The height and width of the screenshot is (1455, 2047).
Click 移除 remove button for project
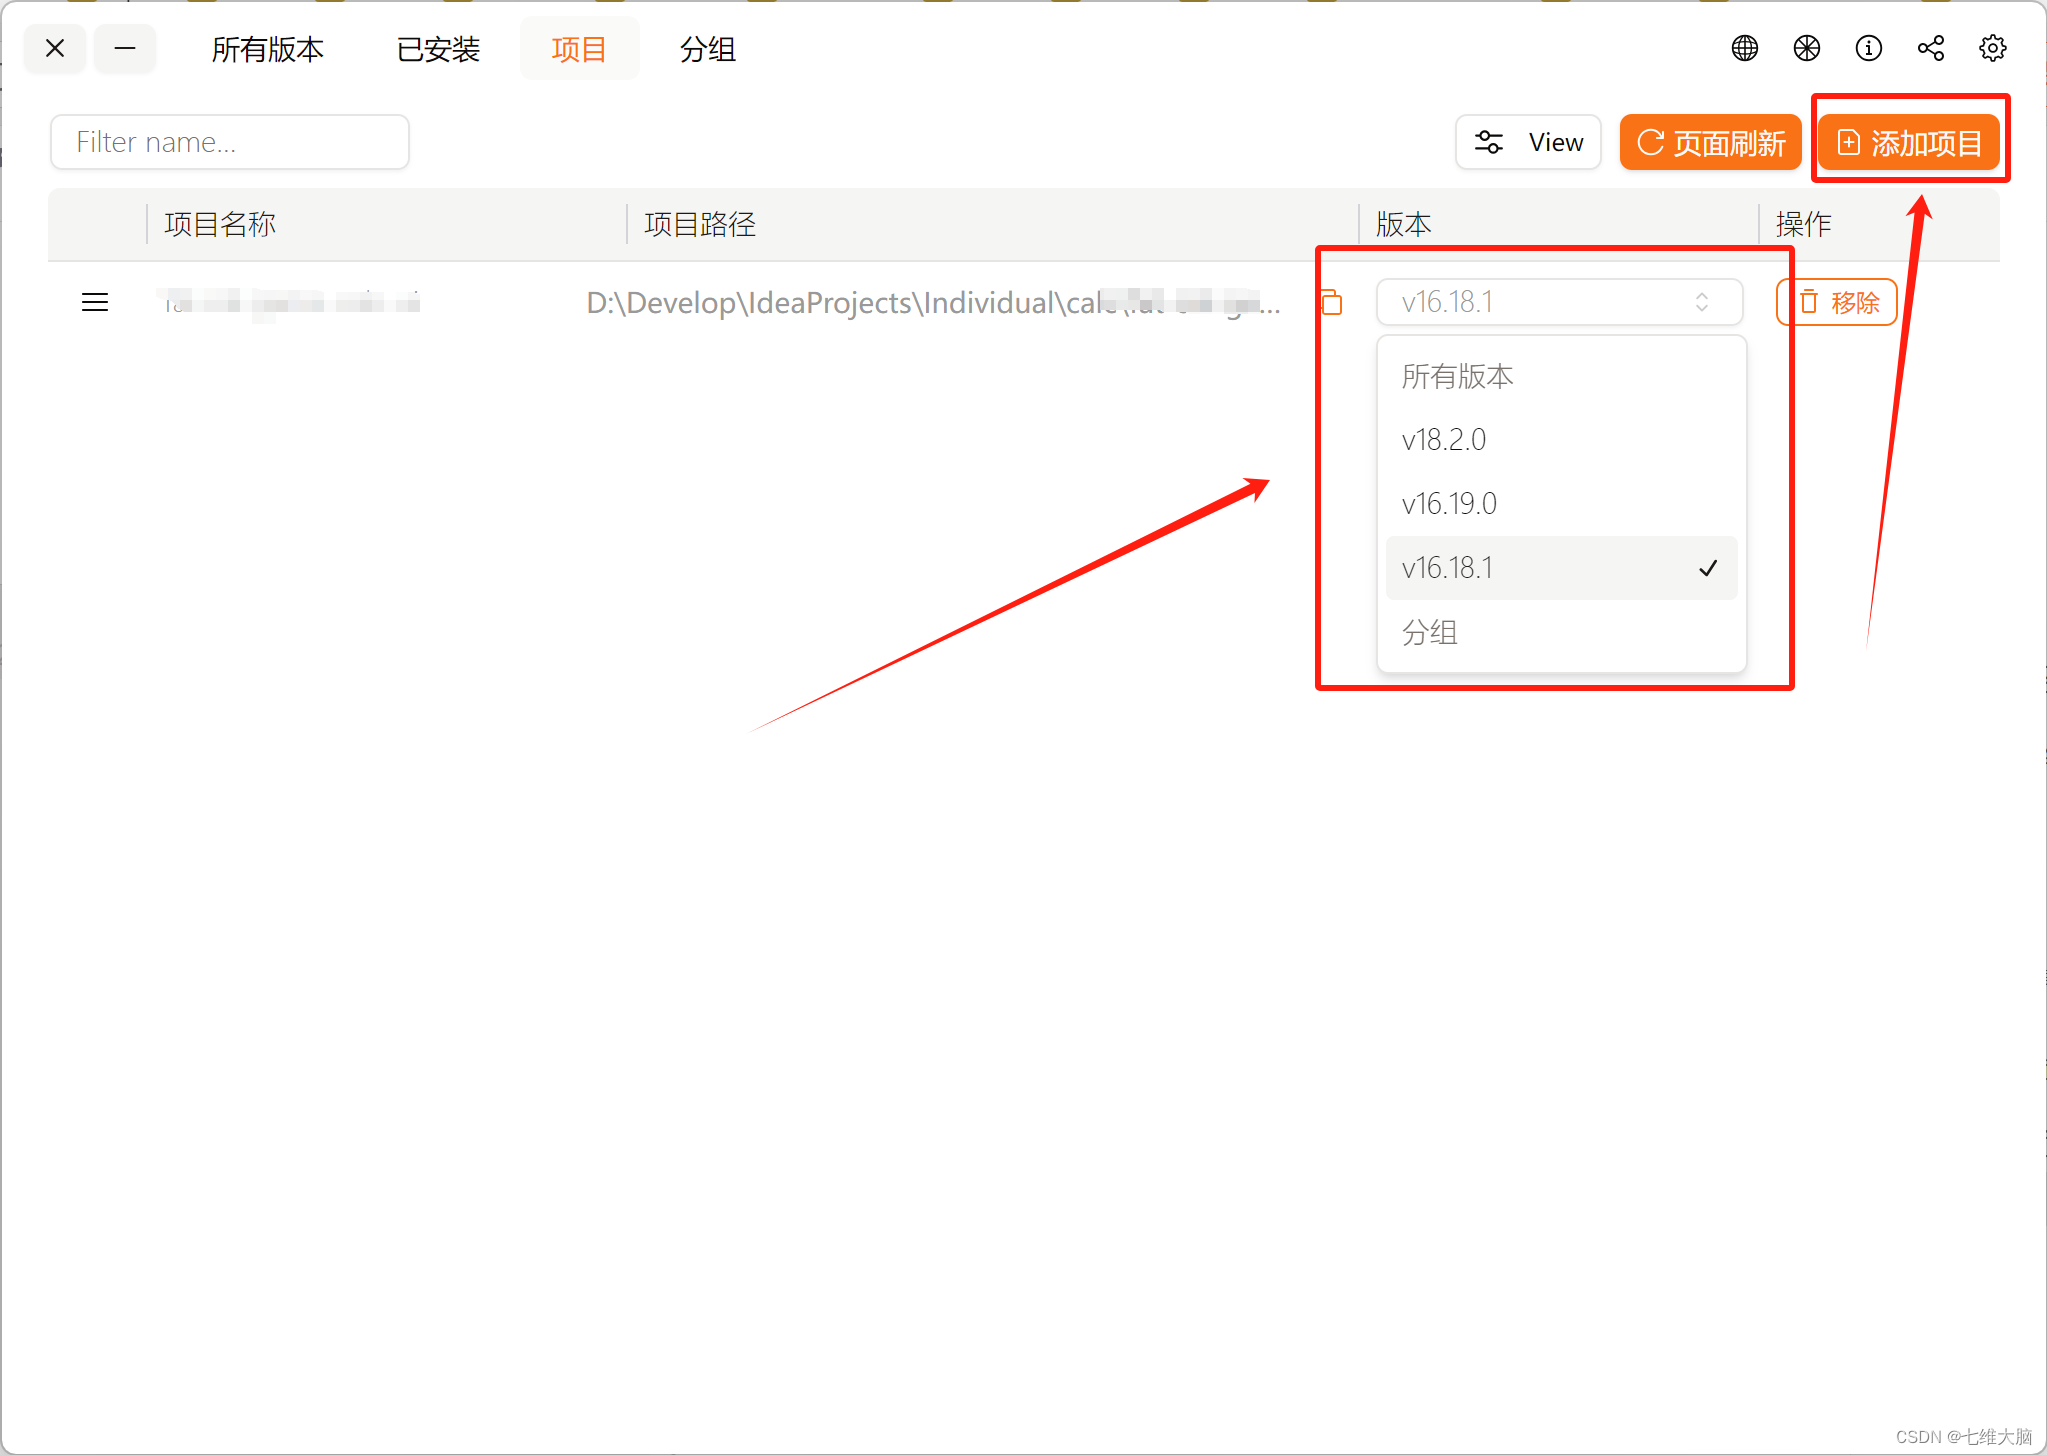(1837, 302)
